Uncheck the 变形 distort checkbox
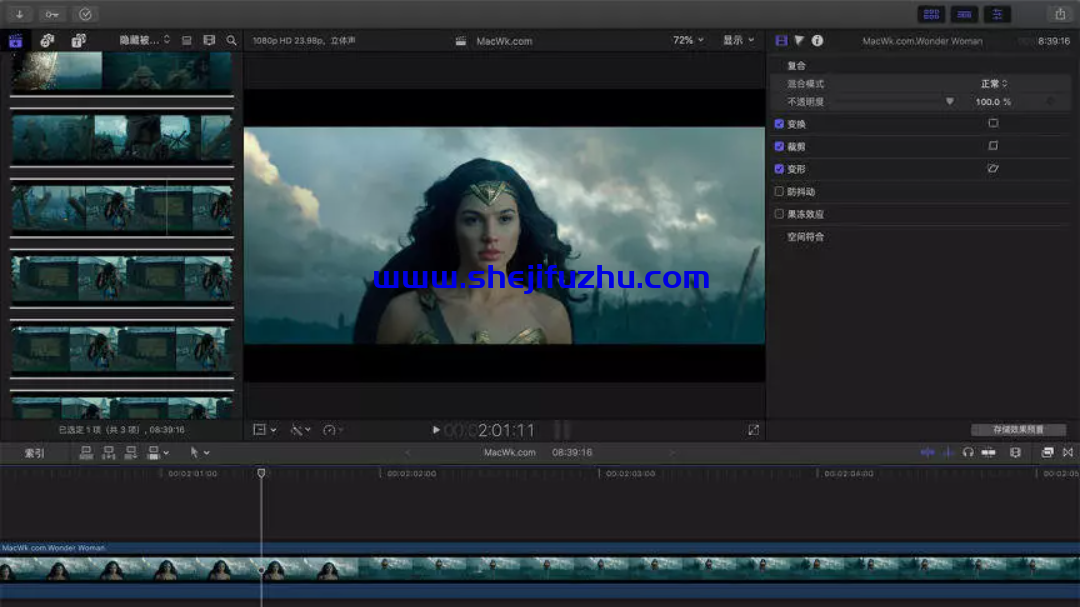The height and width of the screenshot is (607, 1080). (779, 169)
